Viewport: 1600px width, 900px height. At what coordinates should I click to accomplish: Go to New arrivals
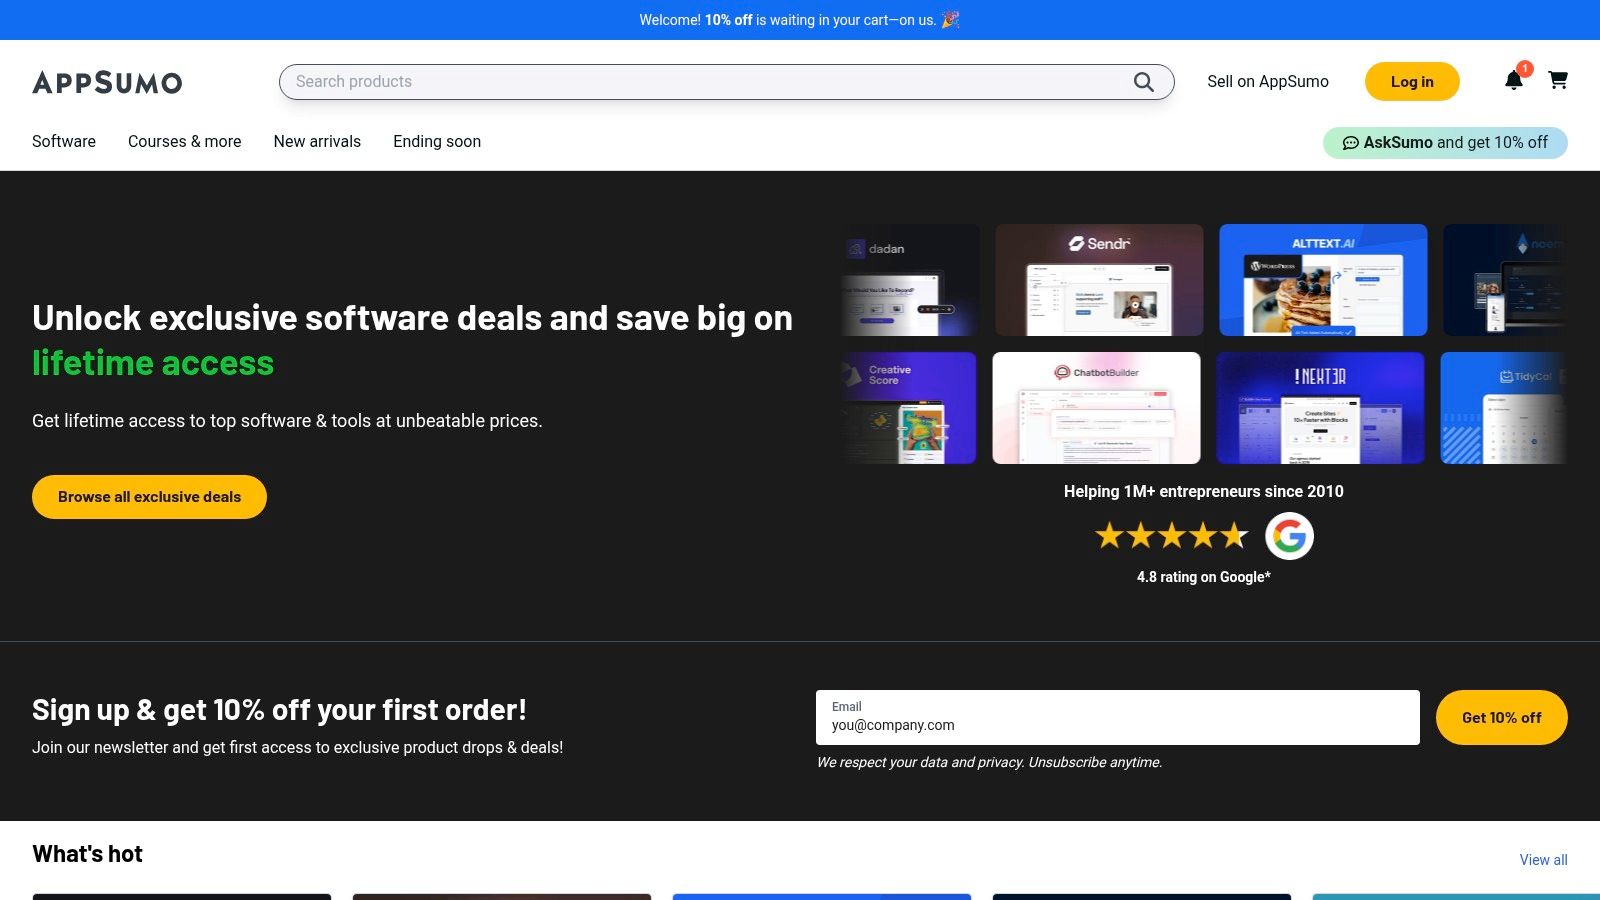[x=317, y=142]
